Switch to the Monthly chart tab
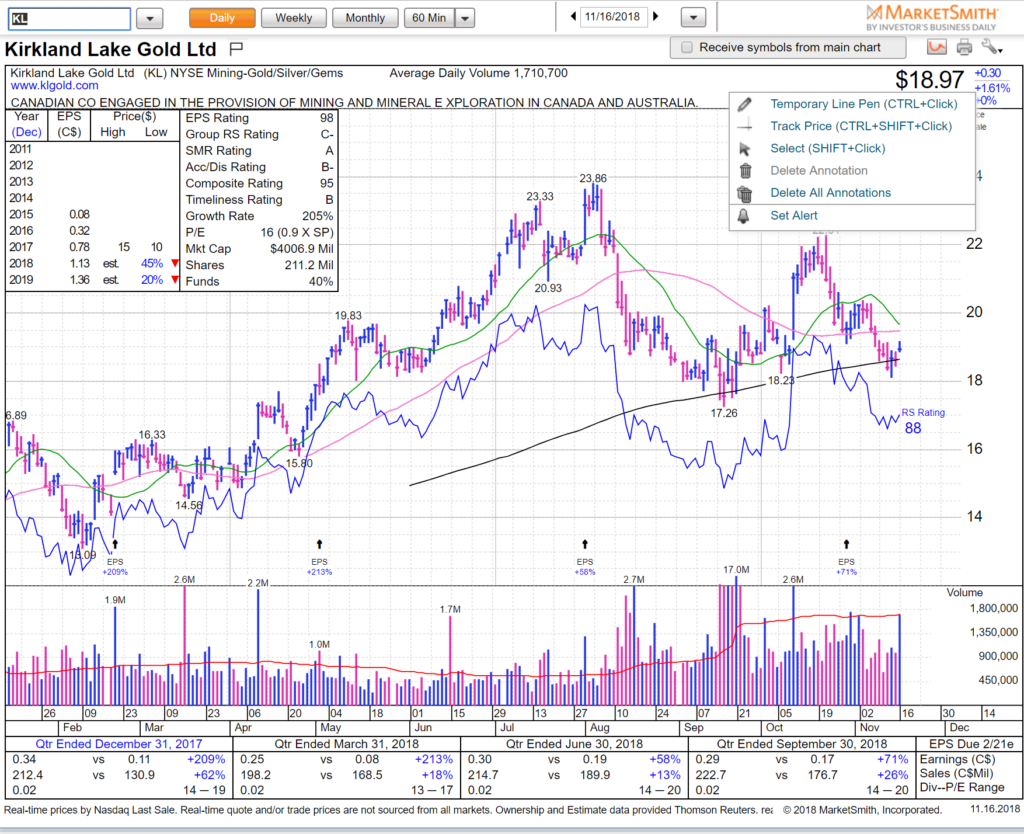The width and height of the screenshot is (1024, 834). 365,18
